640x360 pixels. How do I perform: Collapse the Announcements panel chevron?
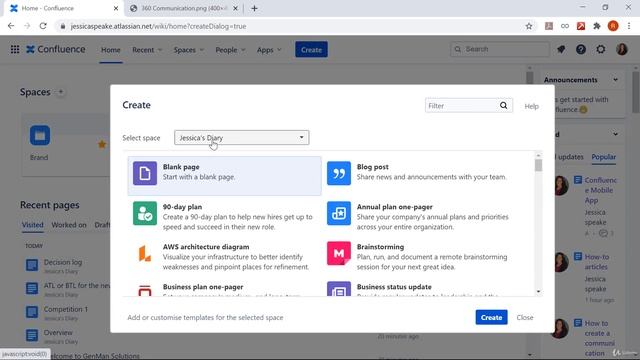pos(616,80)
